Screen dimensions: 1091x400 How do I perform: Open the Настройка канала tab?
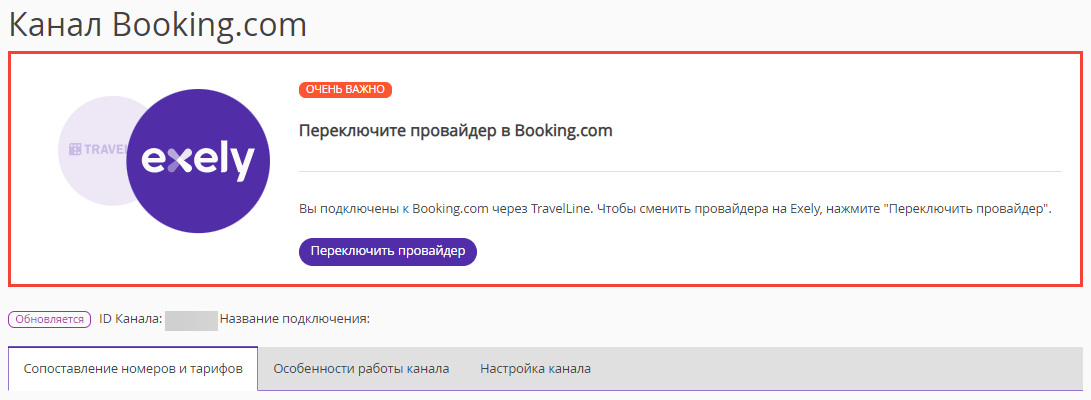tap(535, 369)
